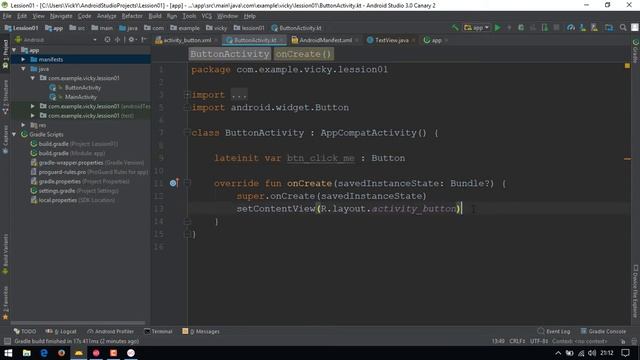Click the Make Project hammer icon
640x360 pixels.
455,28
